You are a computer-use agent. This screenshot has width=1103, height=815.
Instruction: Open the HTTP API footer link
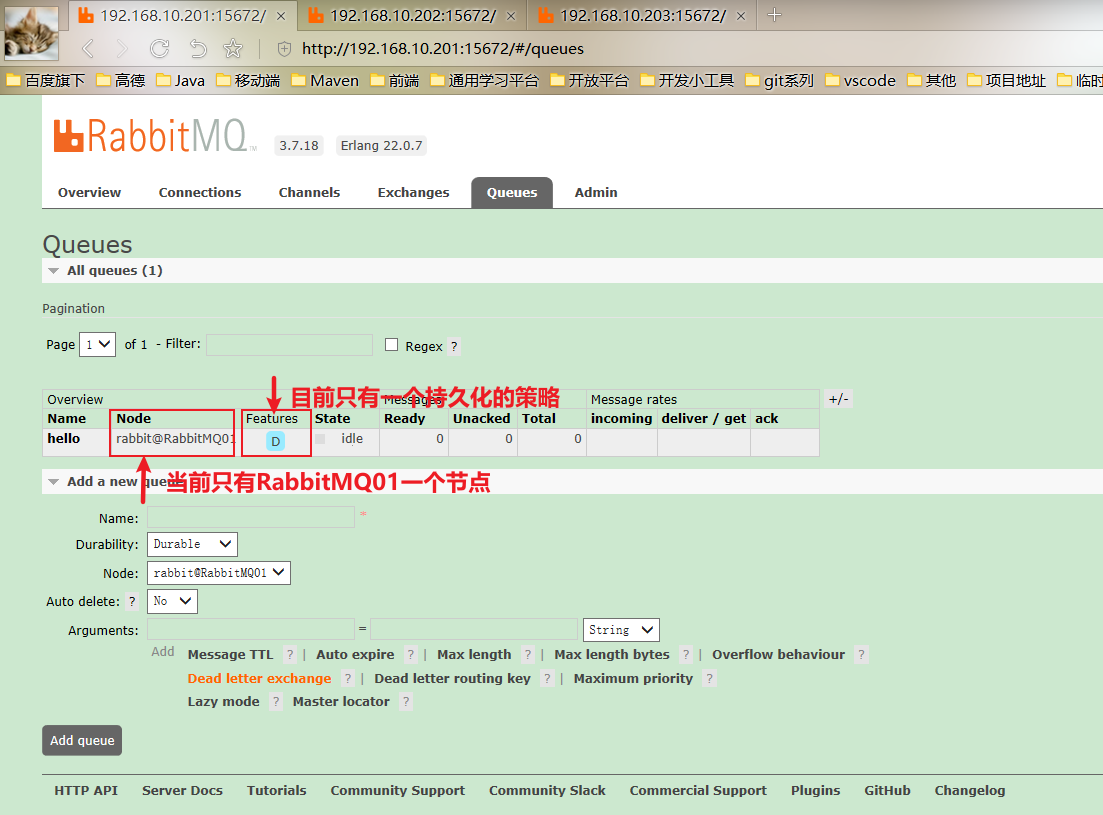pos(87,791)
